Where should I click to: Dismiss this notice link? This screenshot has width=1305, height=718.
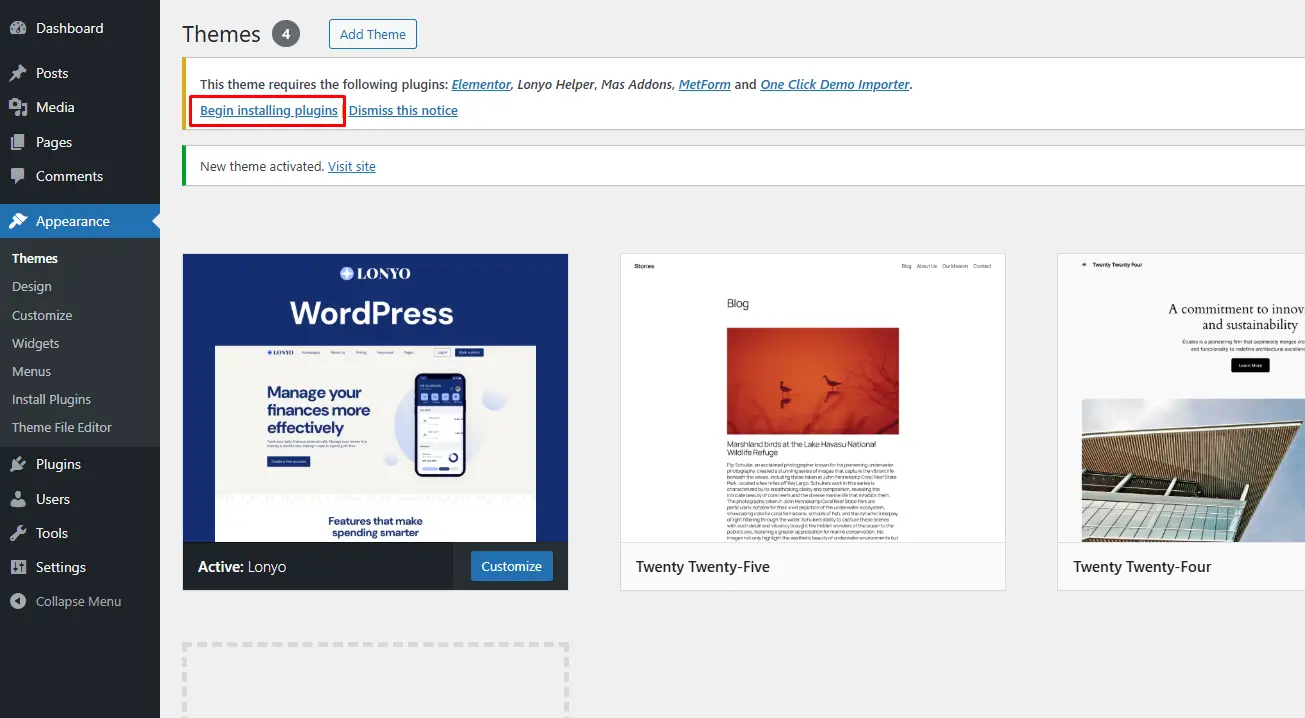tap(403, 110)
